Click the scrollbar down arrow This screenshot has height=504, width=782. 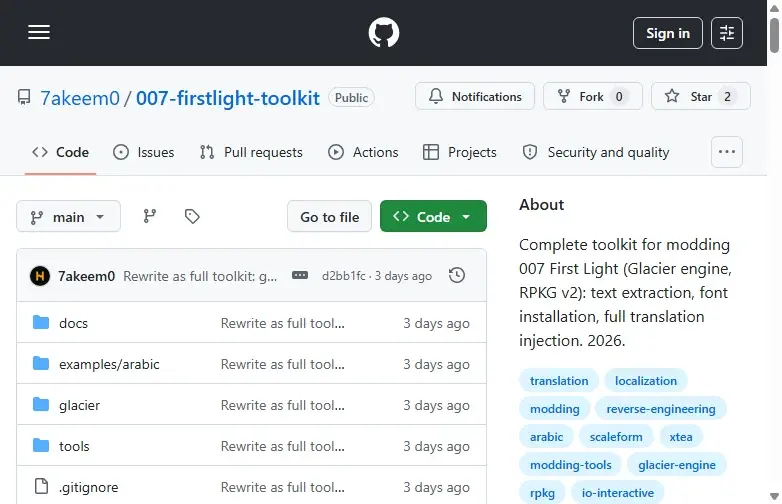pos(774,496)
